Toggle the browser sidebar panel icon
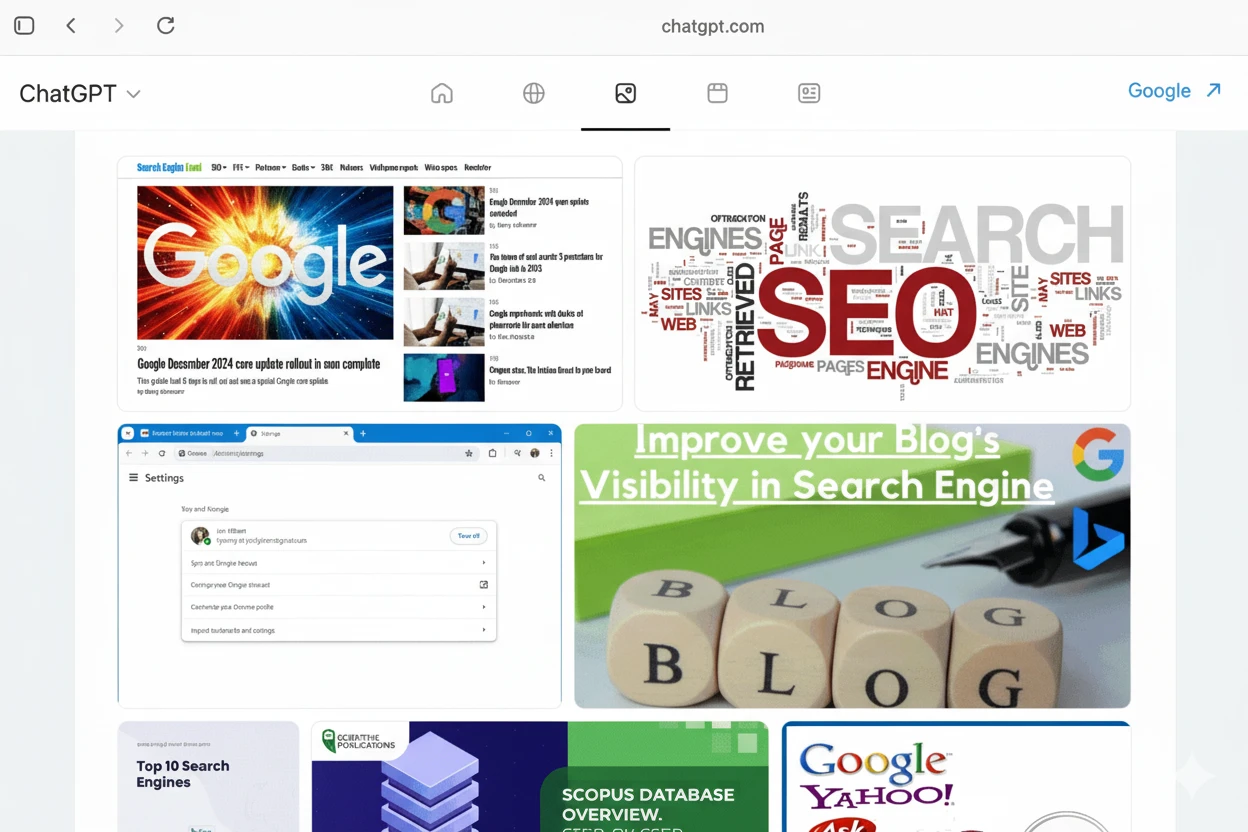 click(24, 26)
